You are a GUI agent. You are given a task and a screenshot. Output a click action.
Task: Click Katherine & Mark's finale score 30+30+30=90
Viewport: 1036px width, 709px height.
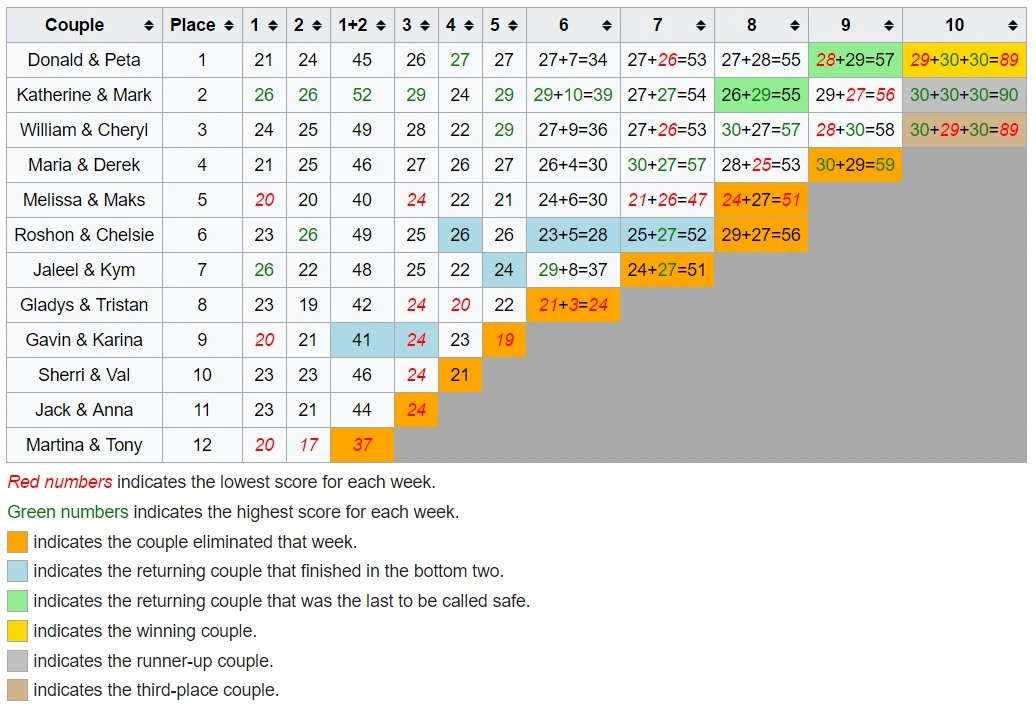964,95
